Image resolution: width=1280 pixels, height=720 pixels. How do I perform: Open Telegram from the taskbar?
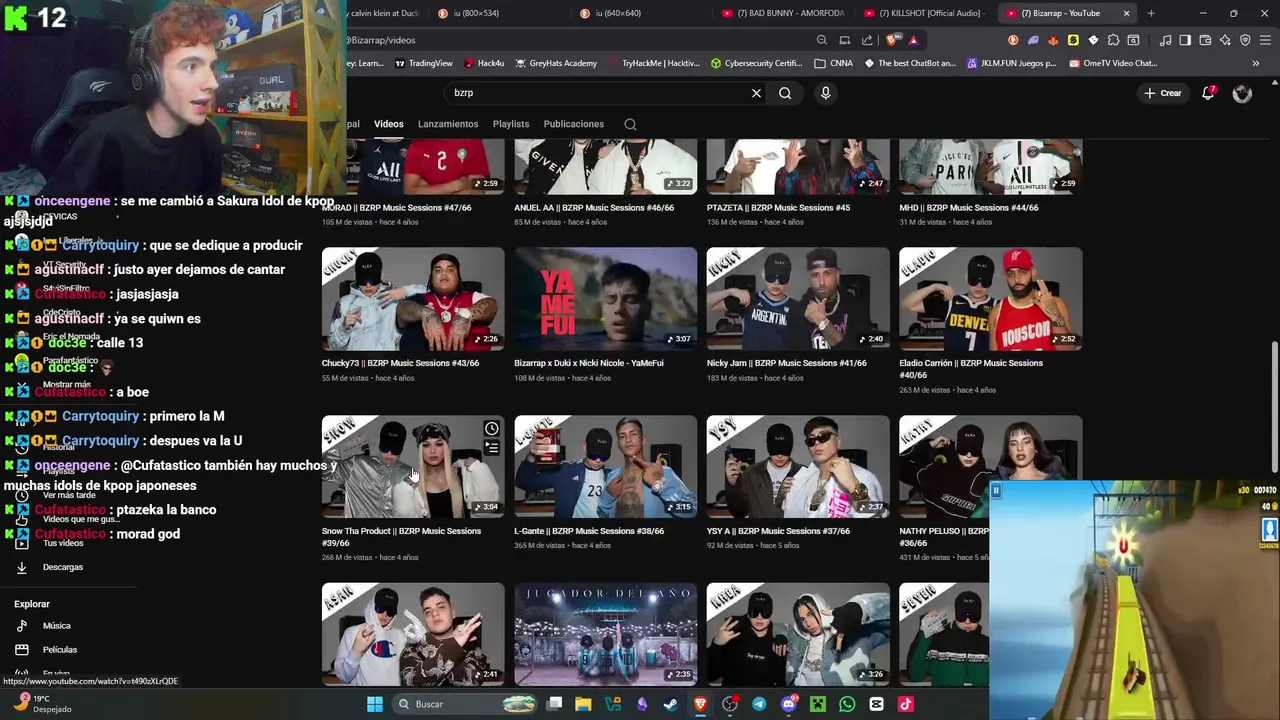pyautogui.click(x=759, y=704)
